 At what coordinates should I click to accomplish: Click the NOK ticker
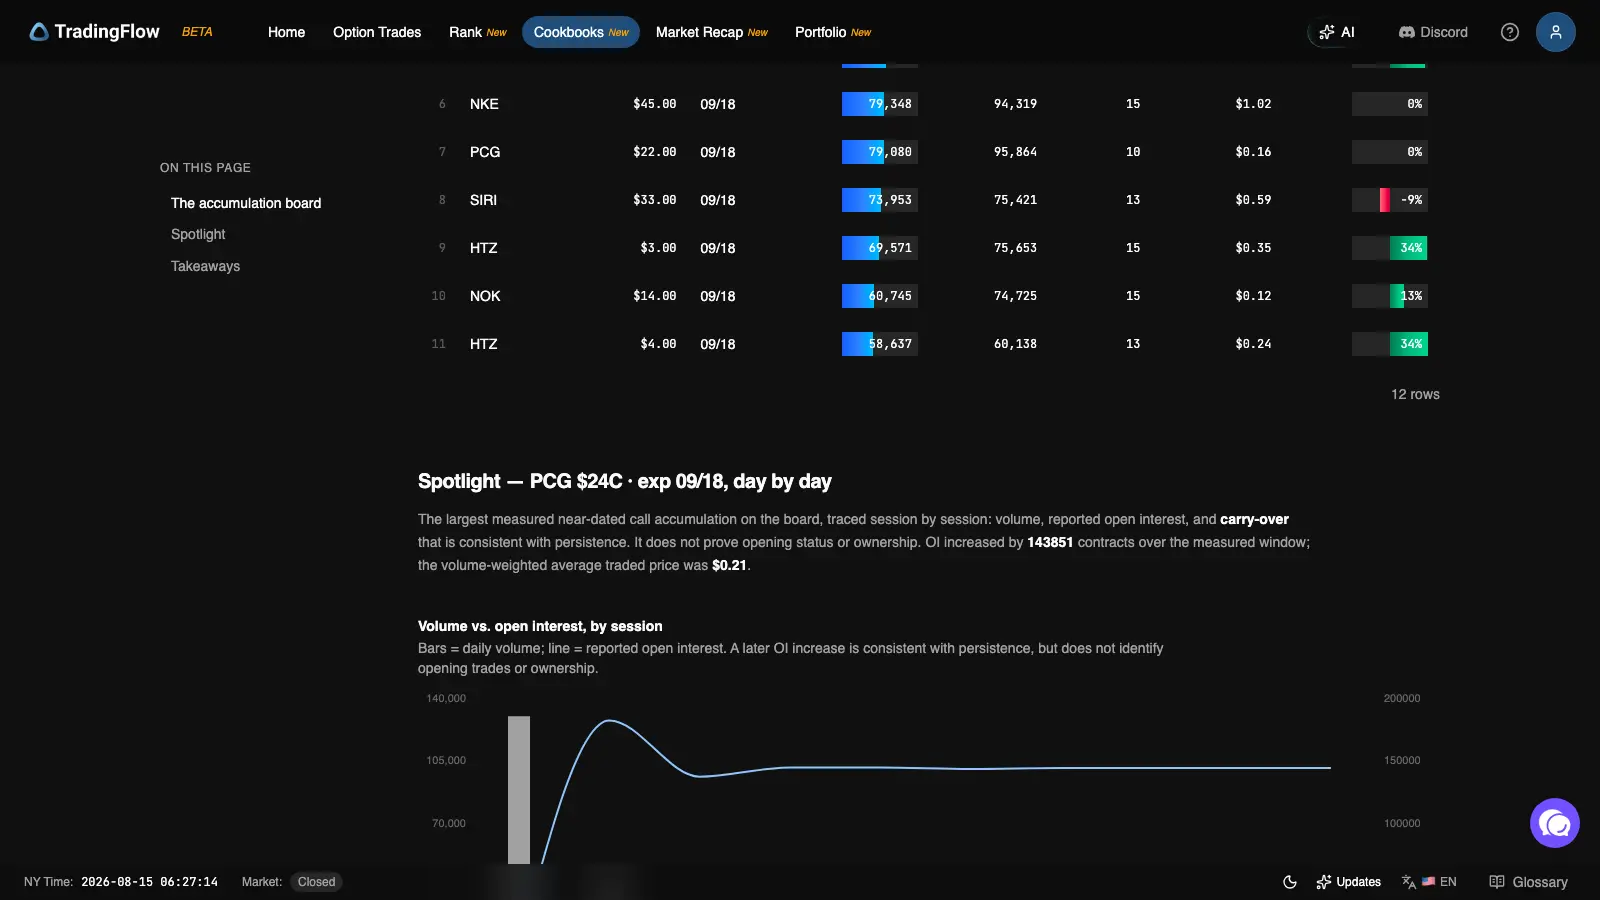(x=485, y=296)
